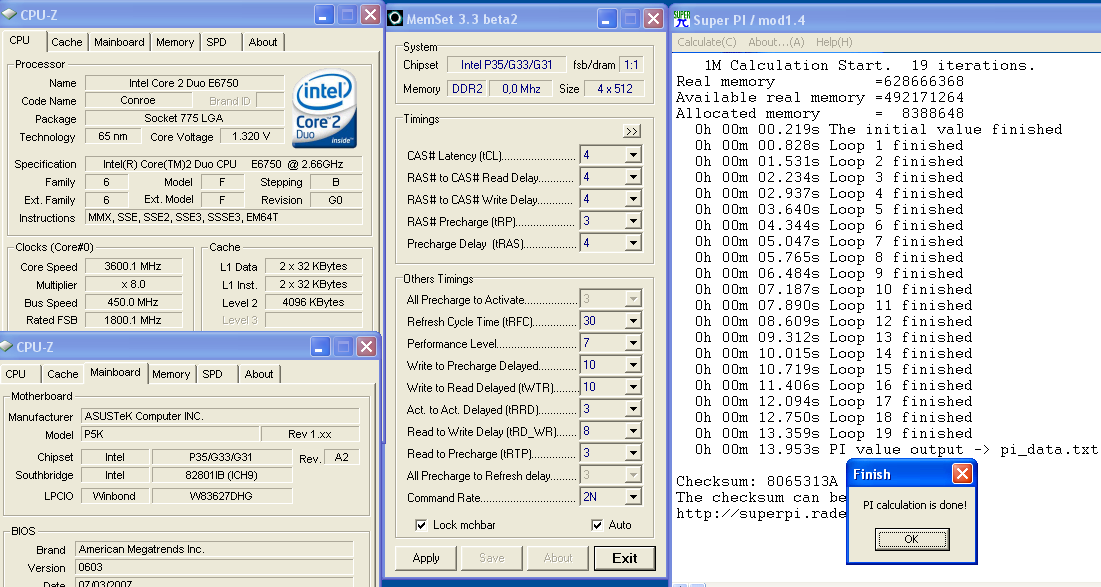
Task: Click OK in the Finish dialog
Action: (911, 539)
